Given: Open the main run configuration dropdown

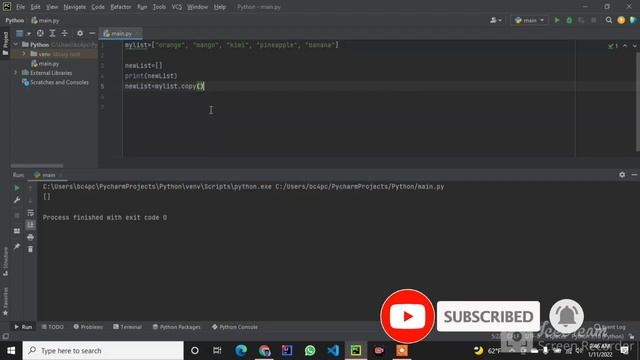Looking at the screenshot, I should pos(529,20).
